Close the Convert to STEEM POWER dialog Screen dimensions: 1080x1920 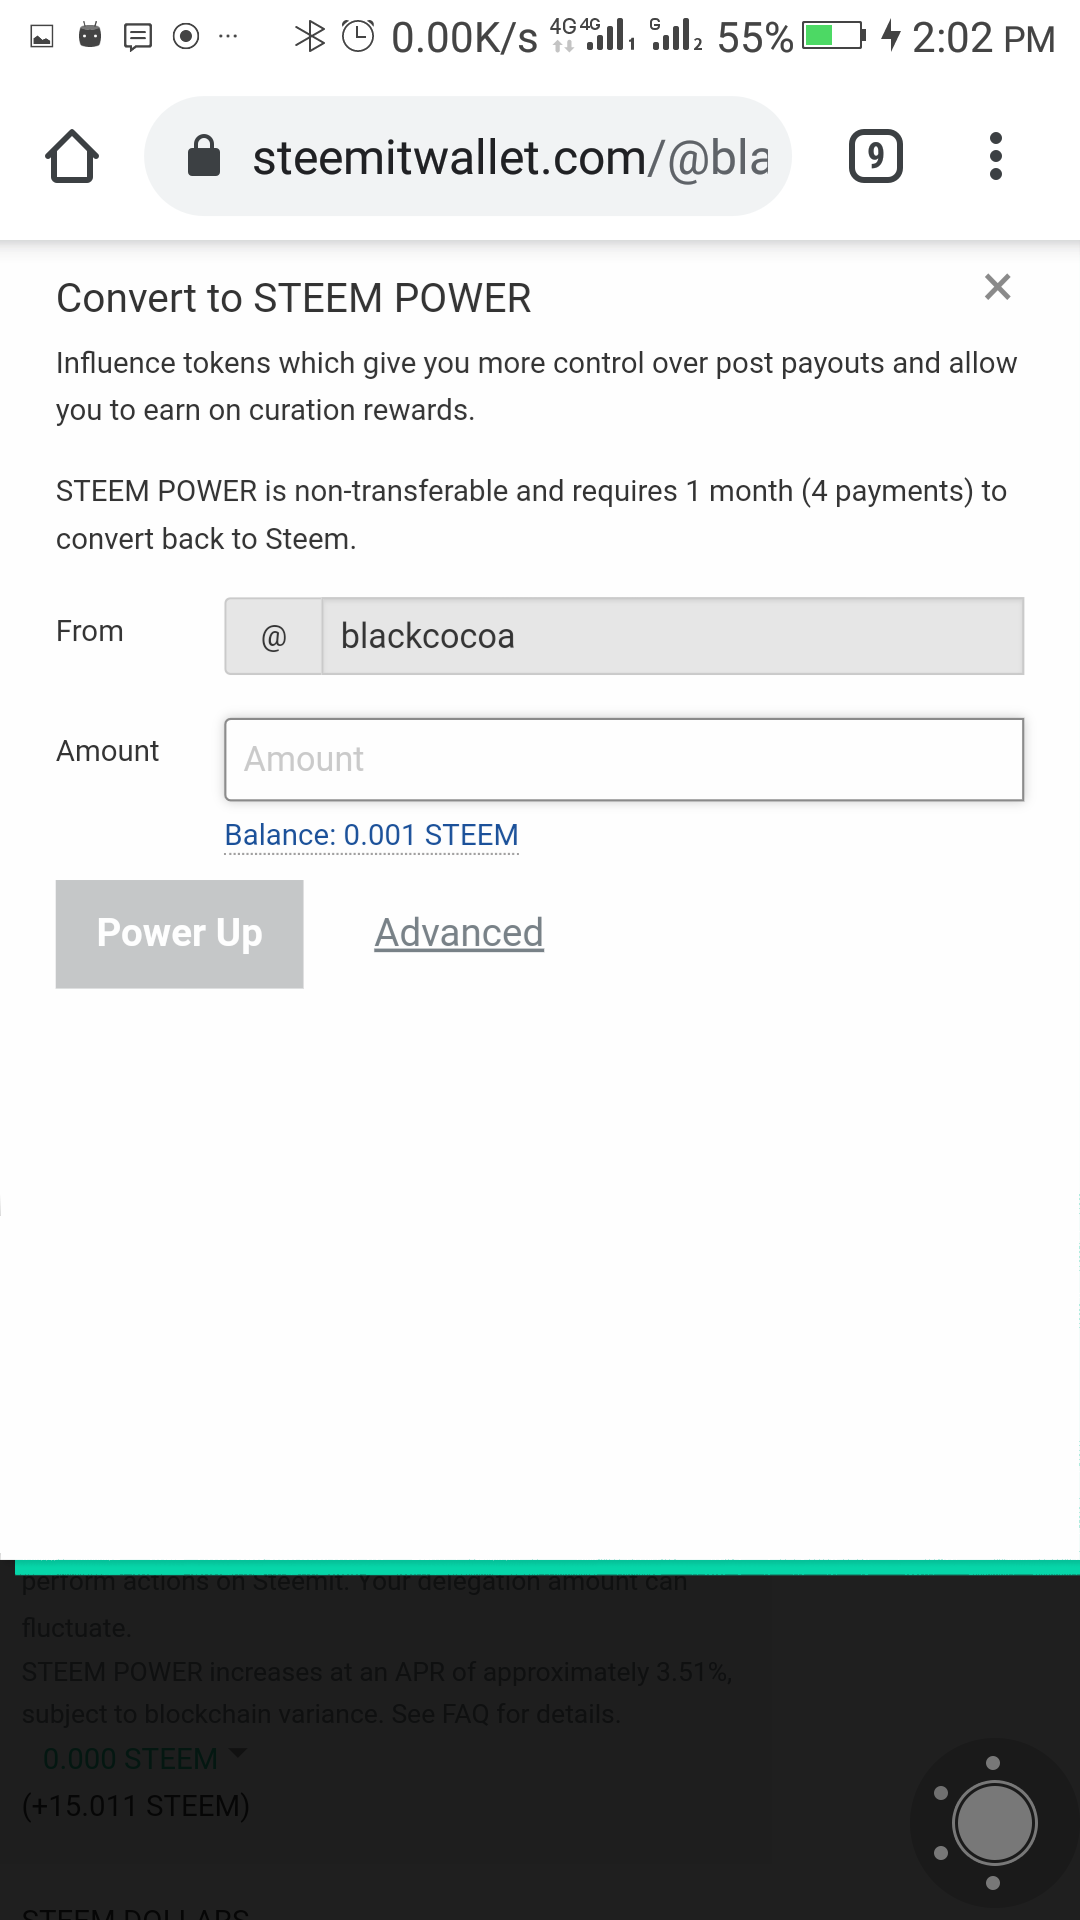pyautogui.click(x=997, y=287)
